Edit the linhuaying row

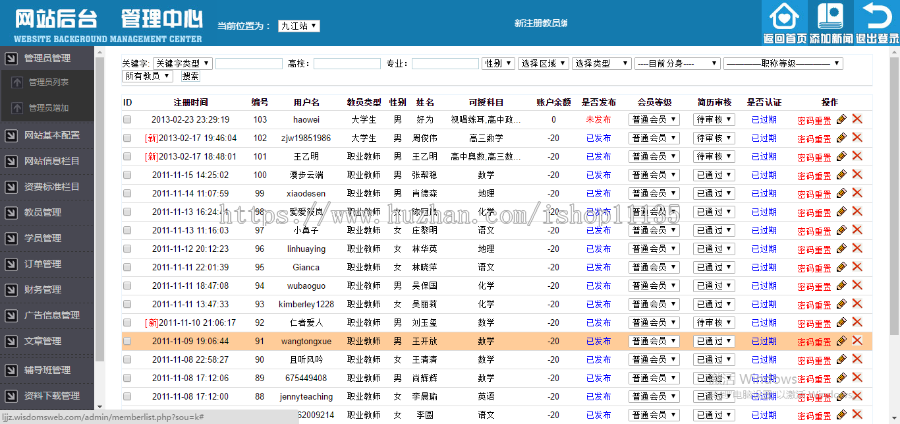tap(841, 248)
